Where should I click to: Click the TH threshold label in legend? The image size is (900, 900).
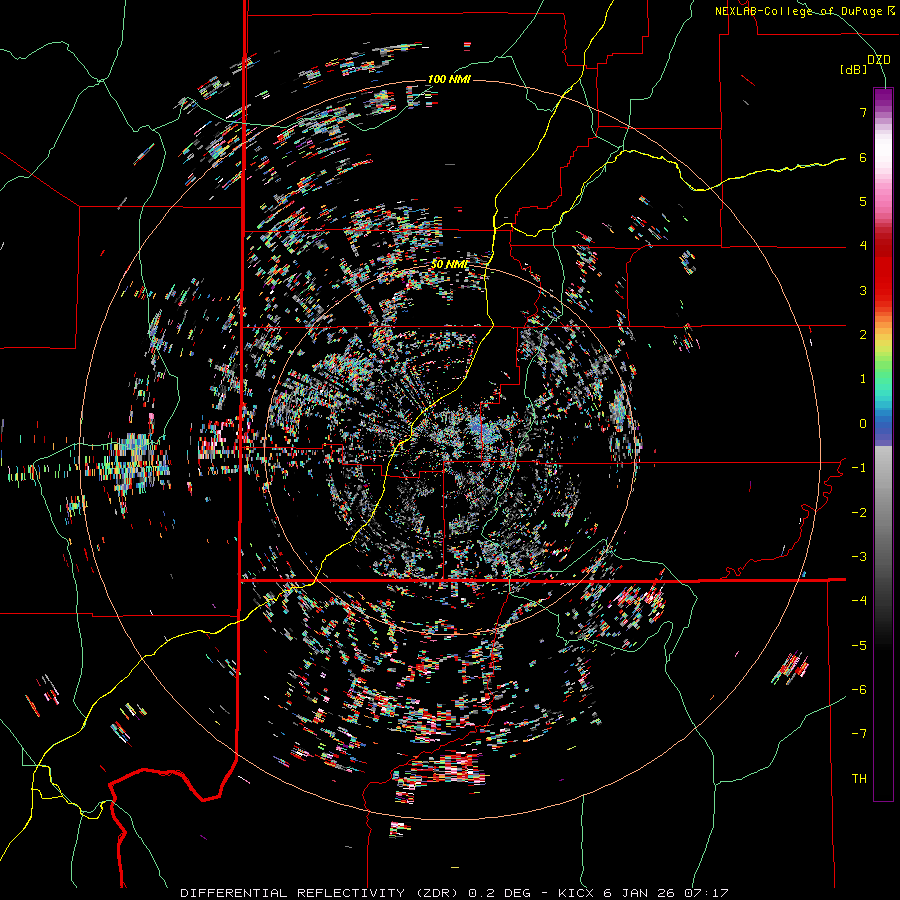pyautogui.click(x=859, y=779)
